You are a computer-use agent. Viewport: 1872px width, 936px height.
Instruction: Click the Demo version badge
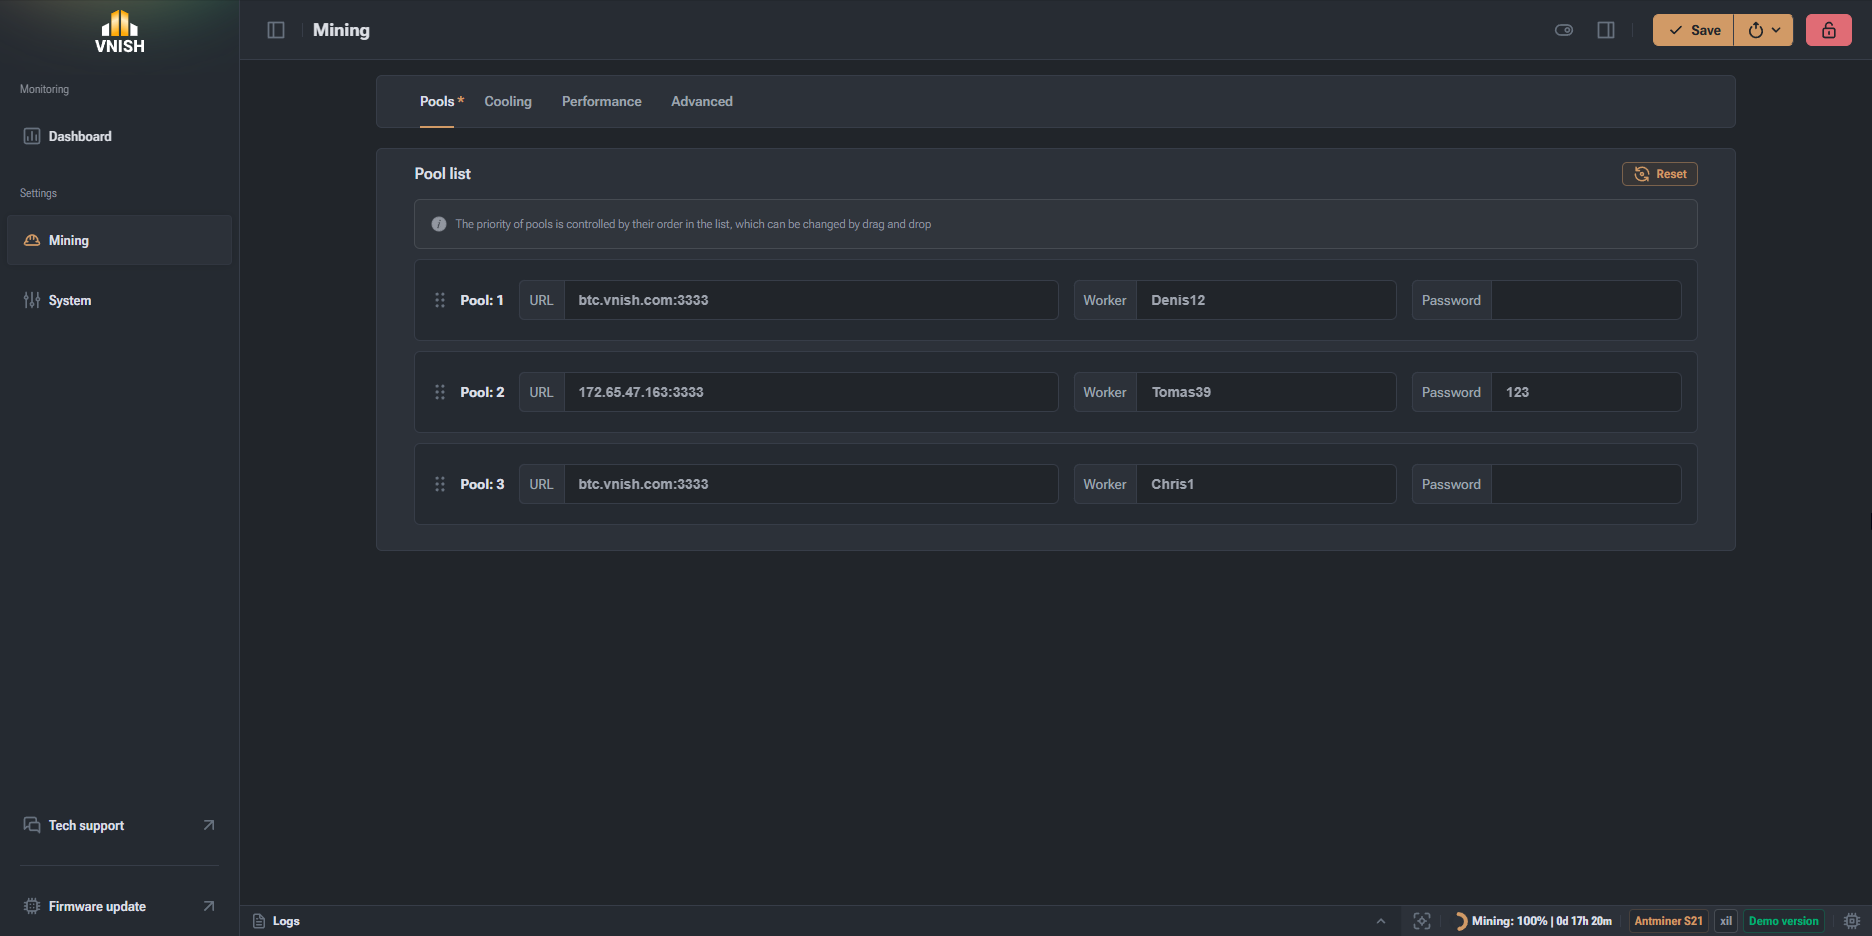pos(1784,921)
